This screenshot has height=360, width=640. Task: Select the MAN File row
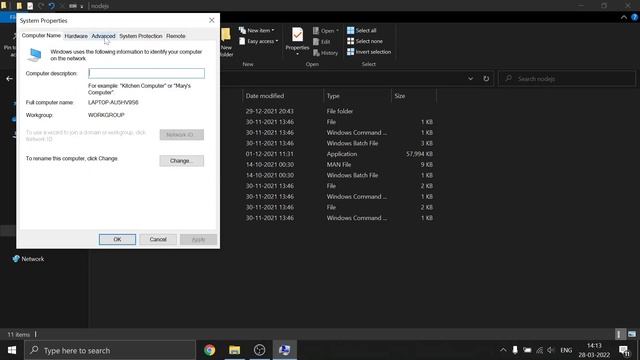pyautogui.click(x=339, y=164)
